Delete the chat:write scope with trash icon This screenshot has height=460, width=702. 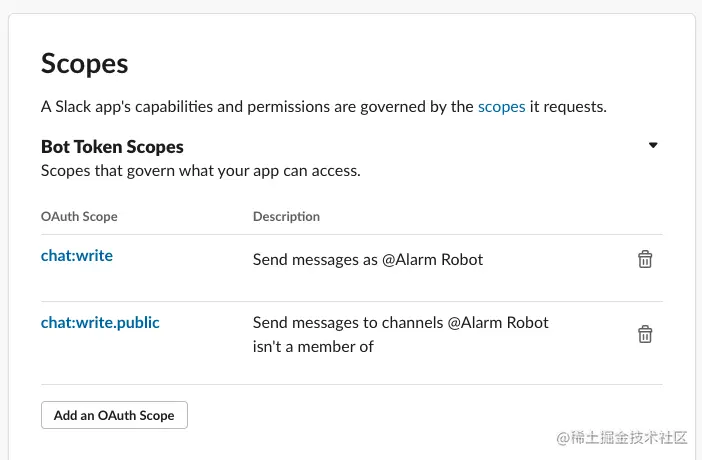click(x=645, y=259)
